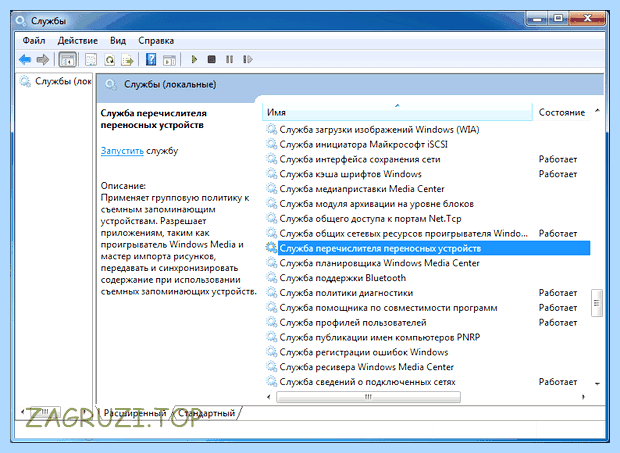
Task: Sort by the Имя column header
Action: [397, 112]
